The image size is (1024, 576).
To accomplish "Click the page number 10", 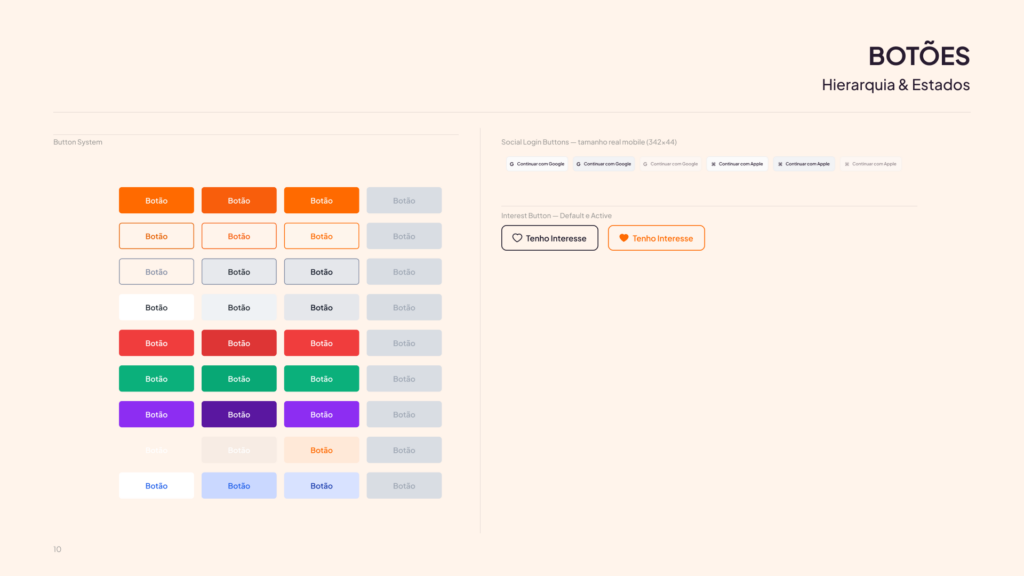I will click(57, 549).
